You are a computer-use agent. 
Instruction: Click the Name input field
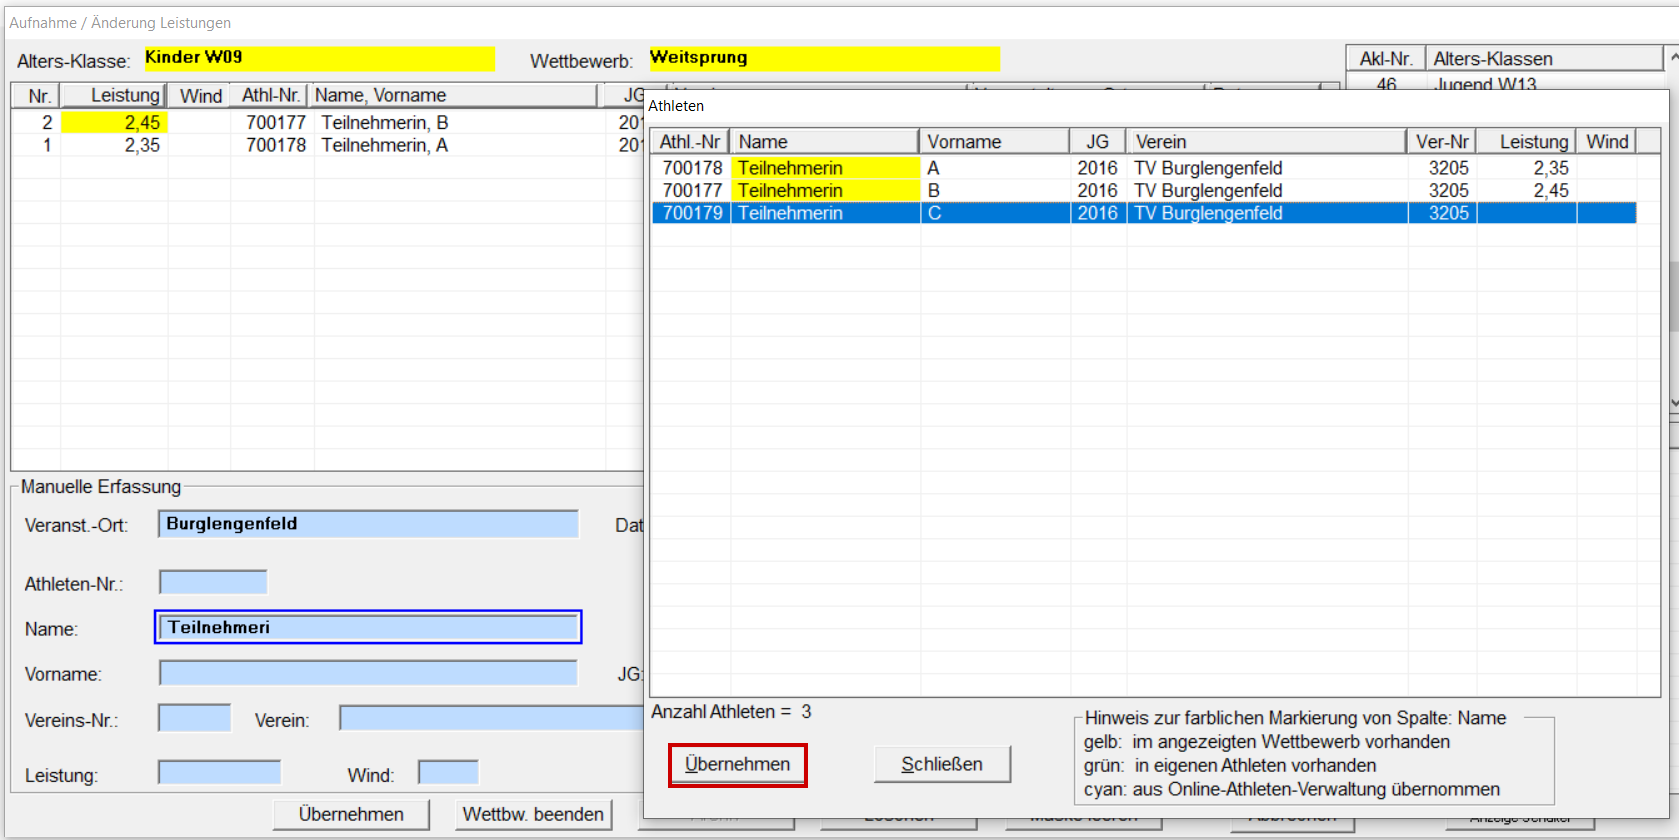click(x=368, y=628)
